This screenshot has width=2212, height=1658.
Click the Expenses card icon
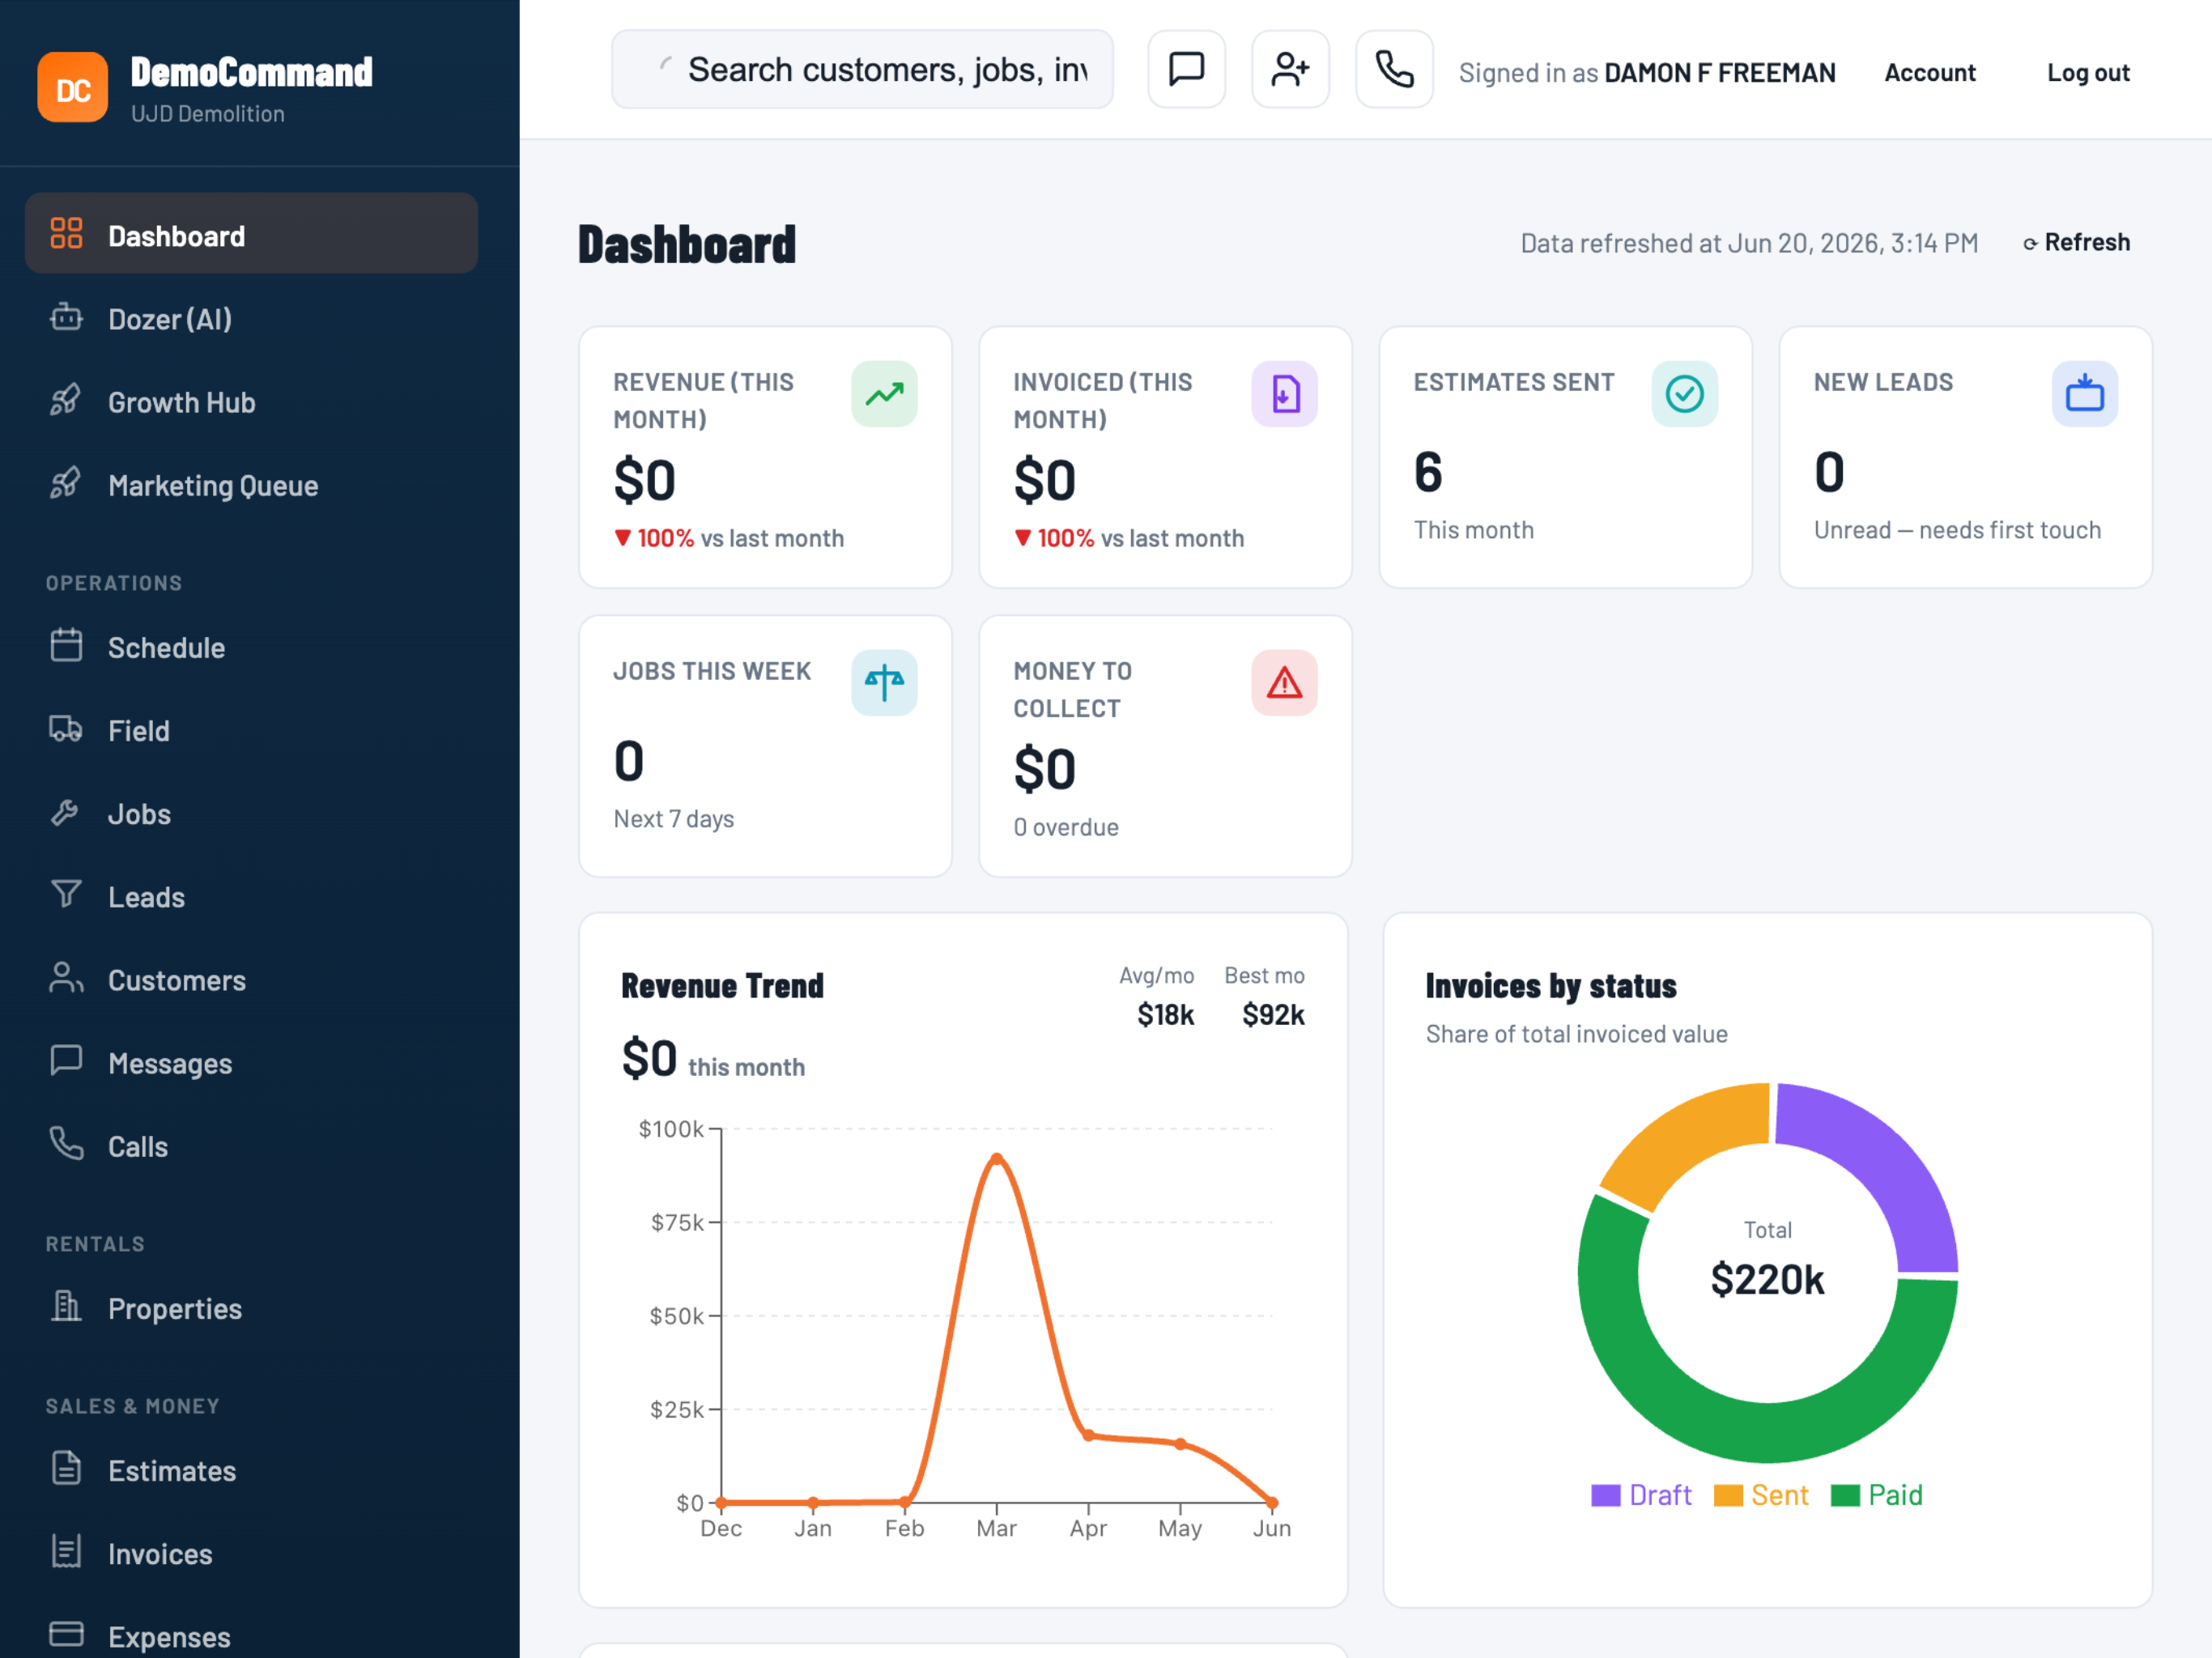66,1634
